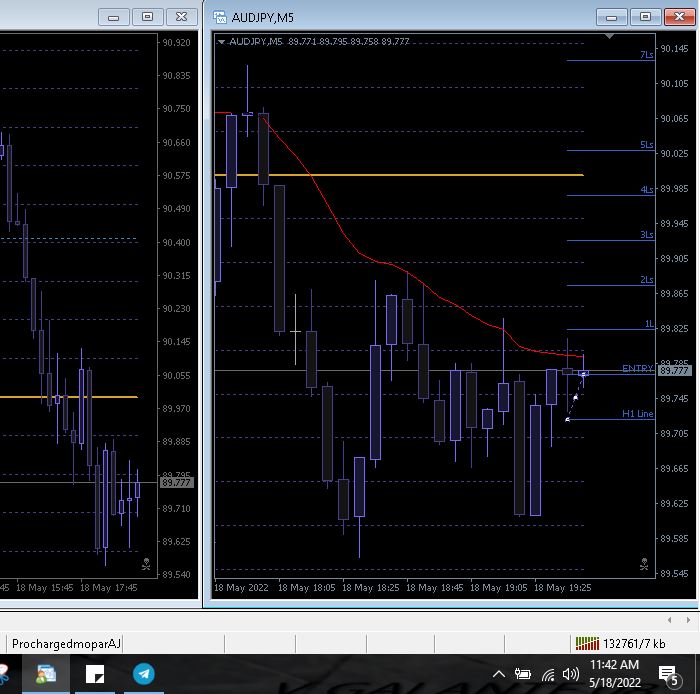Viewport: 700px width, 694px height.
Task: Expand the AUDJPY,M5 chart header triangle
Action: [x=221, y=41]
